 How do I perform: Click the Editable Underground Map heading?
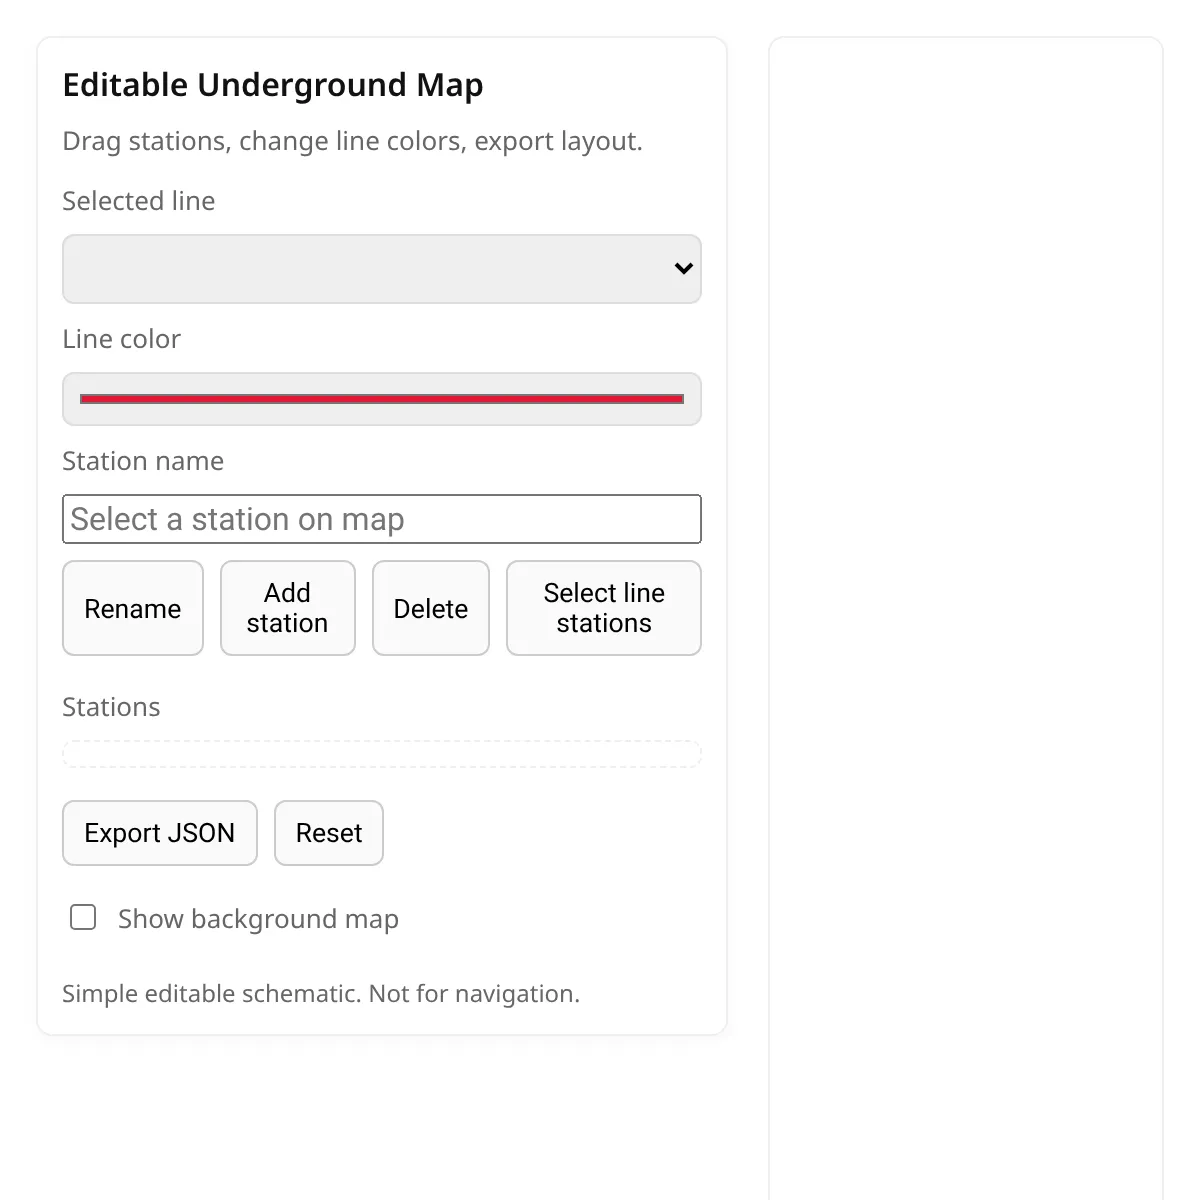click(x=273, y=85)
